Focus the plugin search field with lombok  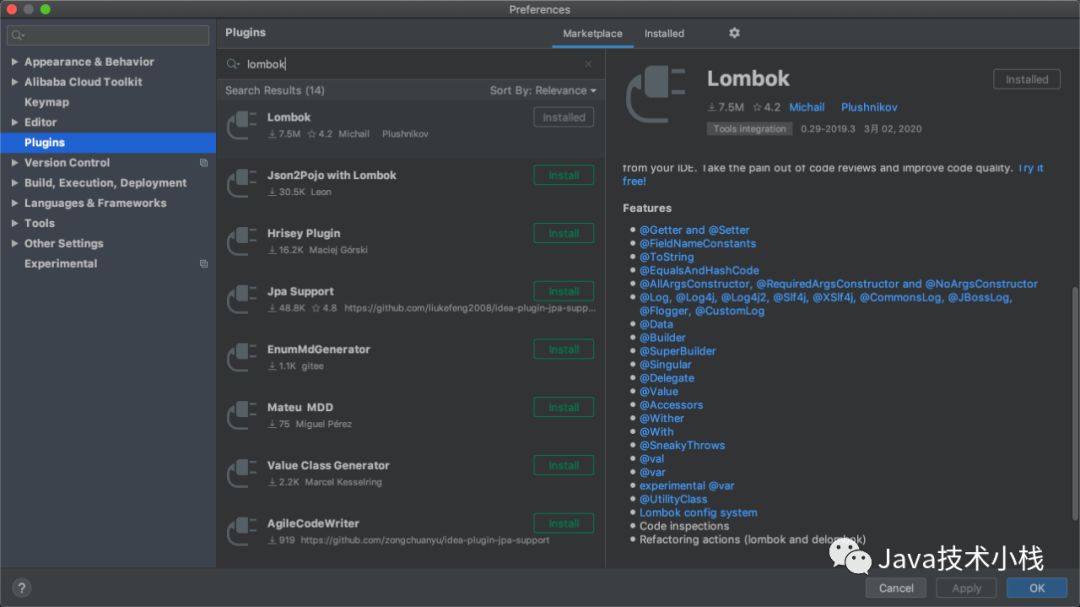pyautogui.click(x=411, y=64)
